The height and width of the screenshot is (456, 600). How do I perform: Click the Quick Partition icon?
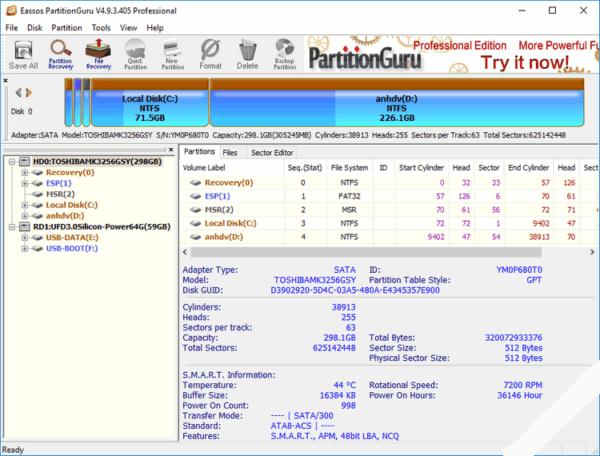(x=135, y=54)
